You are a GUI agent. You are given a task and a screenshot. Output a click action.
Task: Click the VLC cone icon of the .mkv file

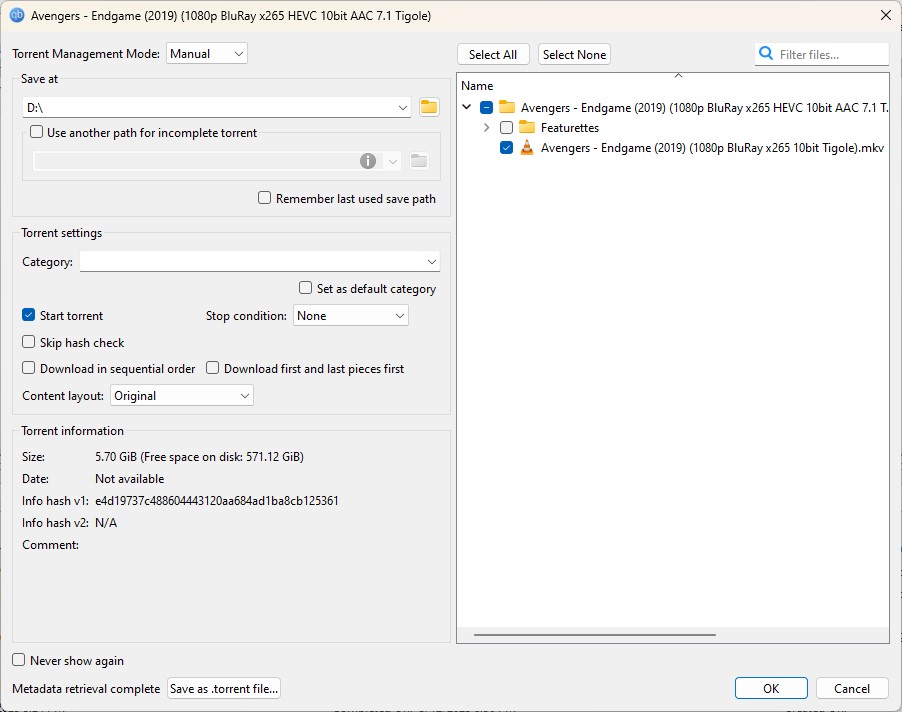[x=526, y=148]
